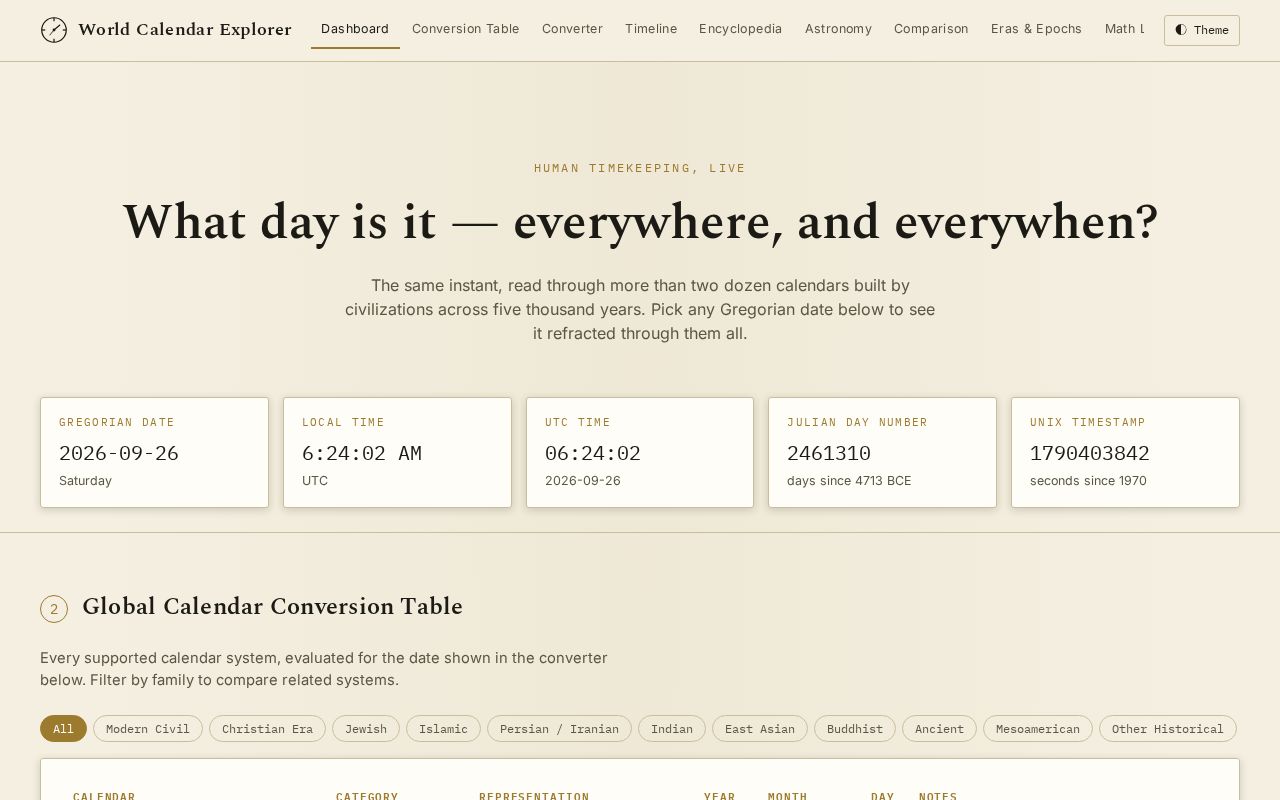
Task: Switch to the Astronomy tab
Action: coord(838,29)
